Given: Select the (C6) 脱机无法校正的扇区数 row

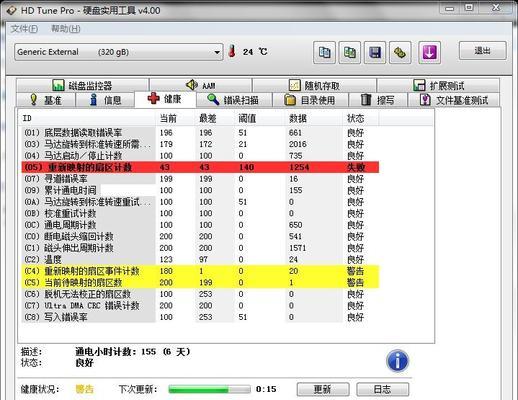Looking at the screenshot, I should coord(200,294).
